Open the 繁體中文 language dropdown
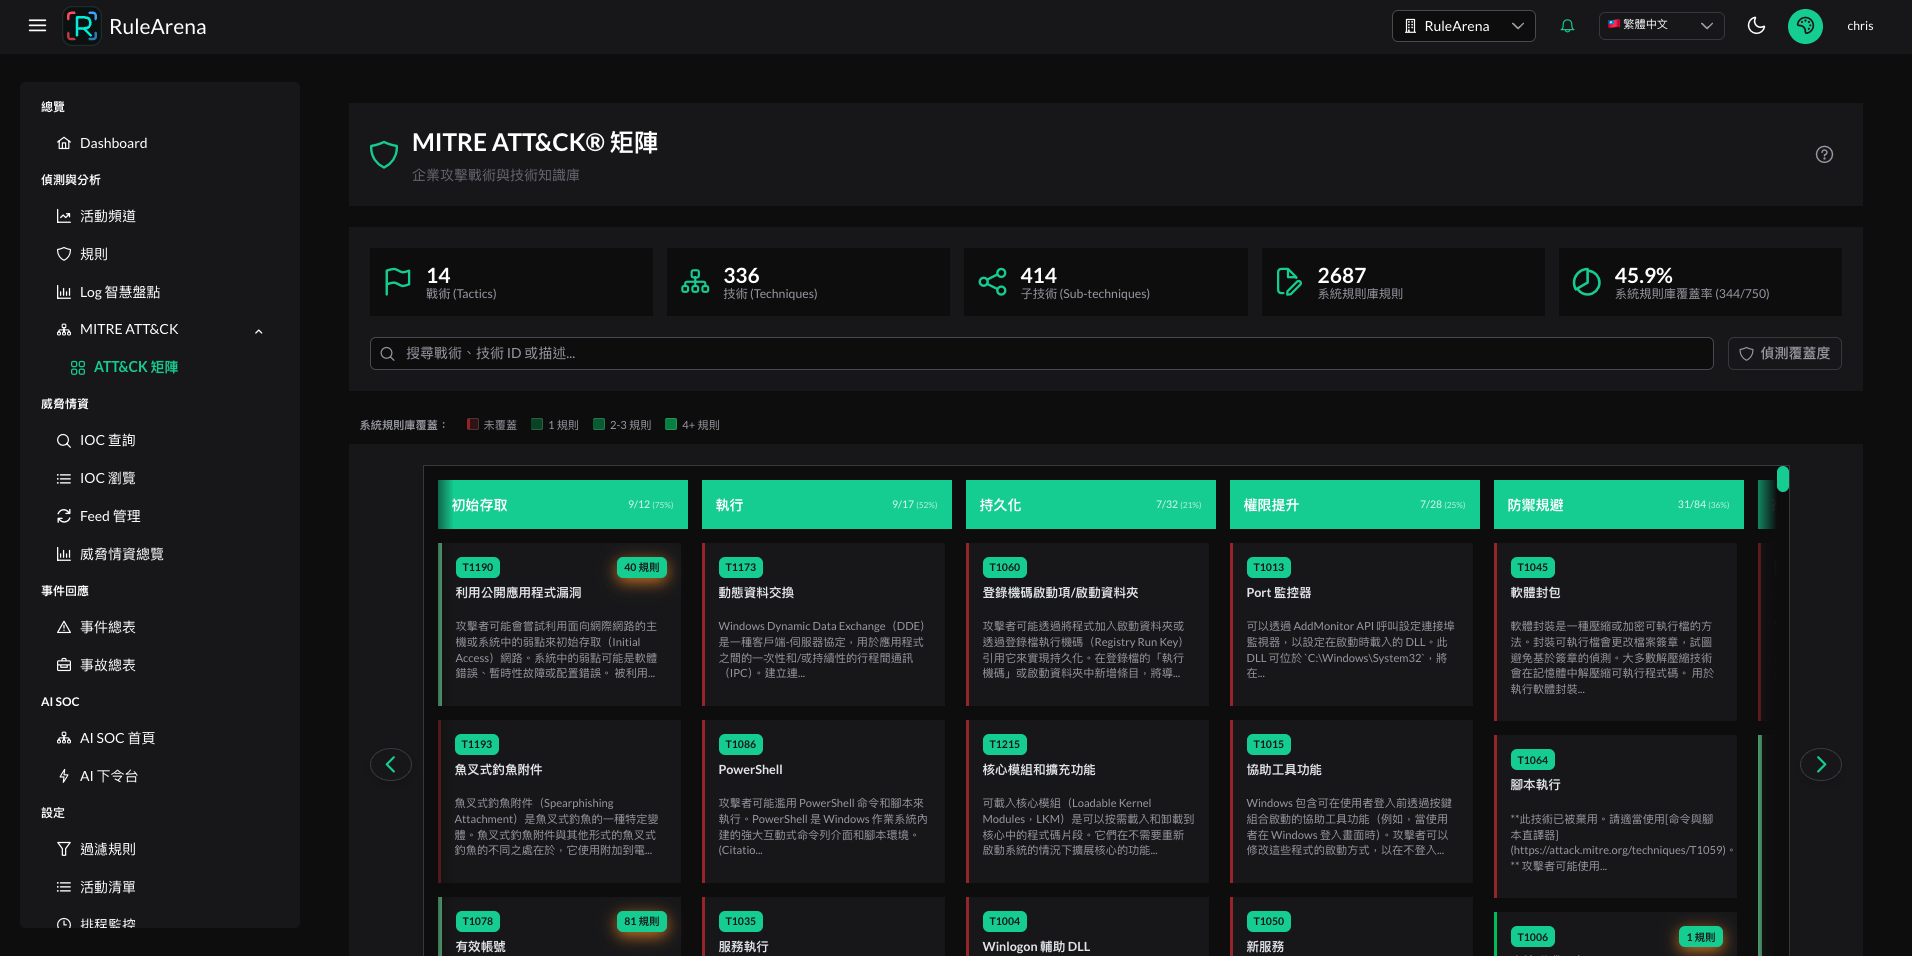This screenshot has width=1912, height=956. pos(1661,26)
